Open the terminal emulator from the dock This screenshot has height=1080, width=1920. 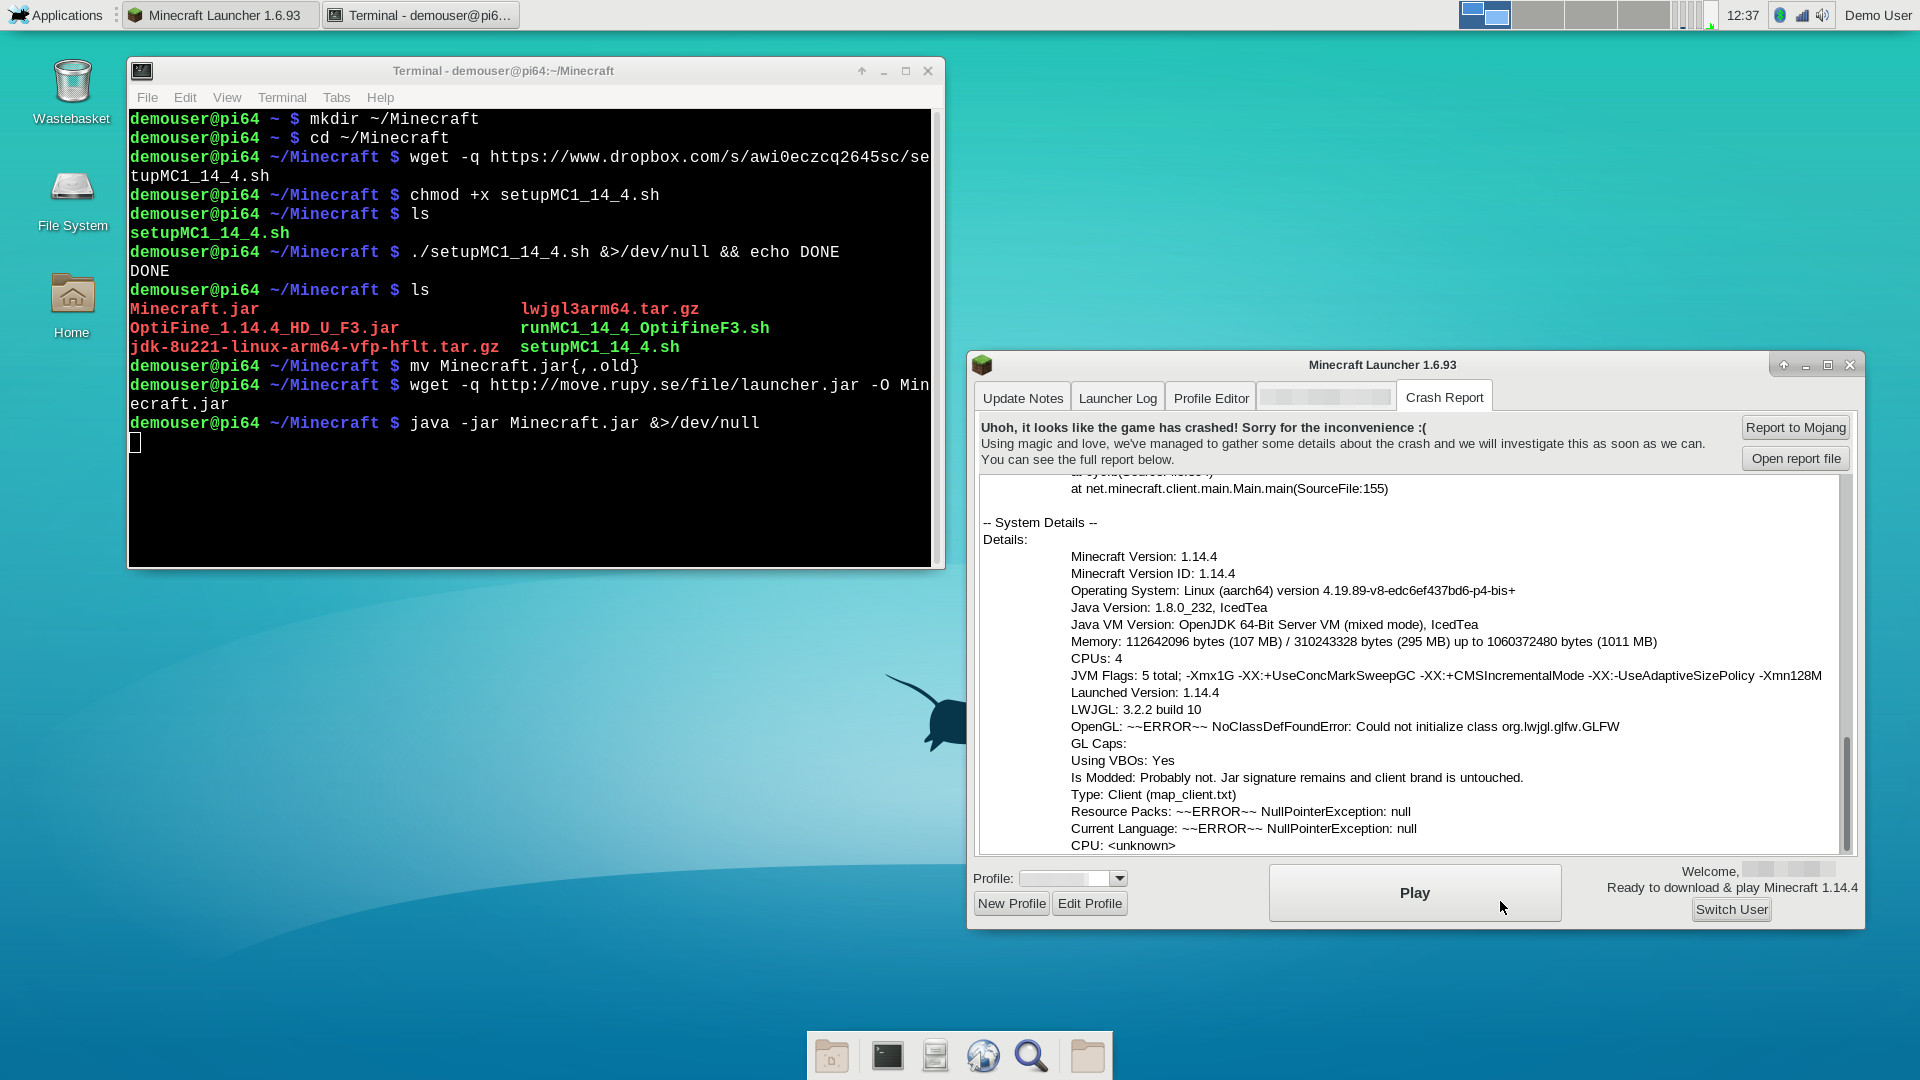click(x=887, y=1056)
